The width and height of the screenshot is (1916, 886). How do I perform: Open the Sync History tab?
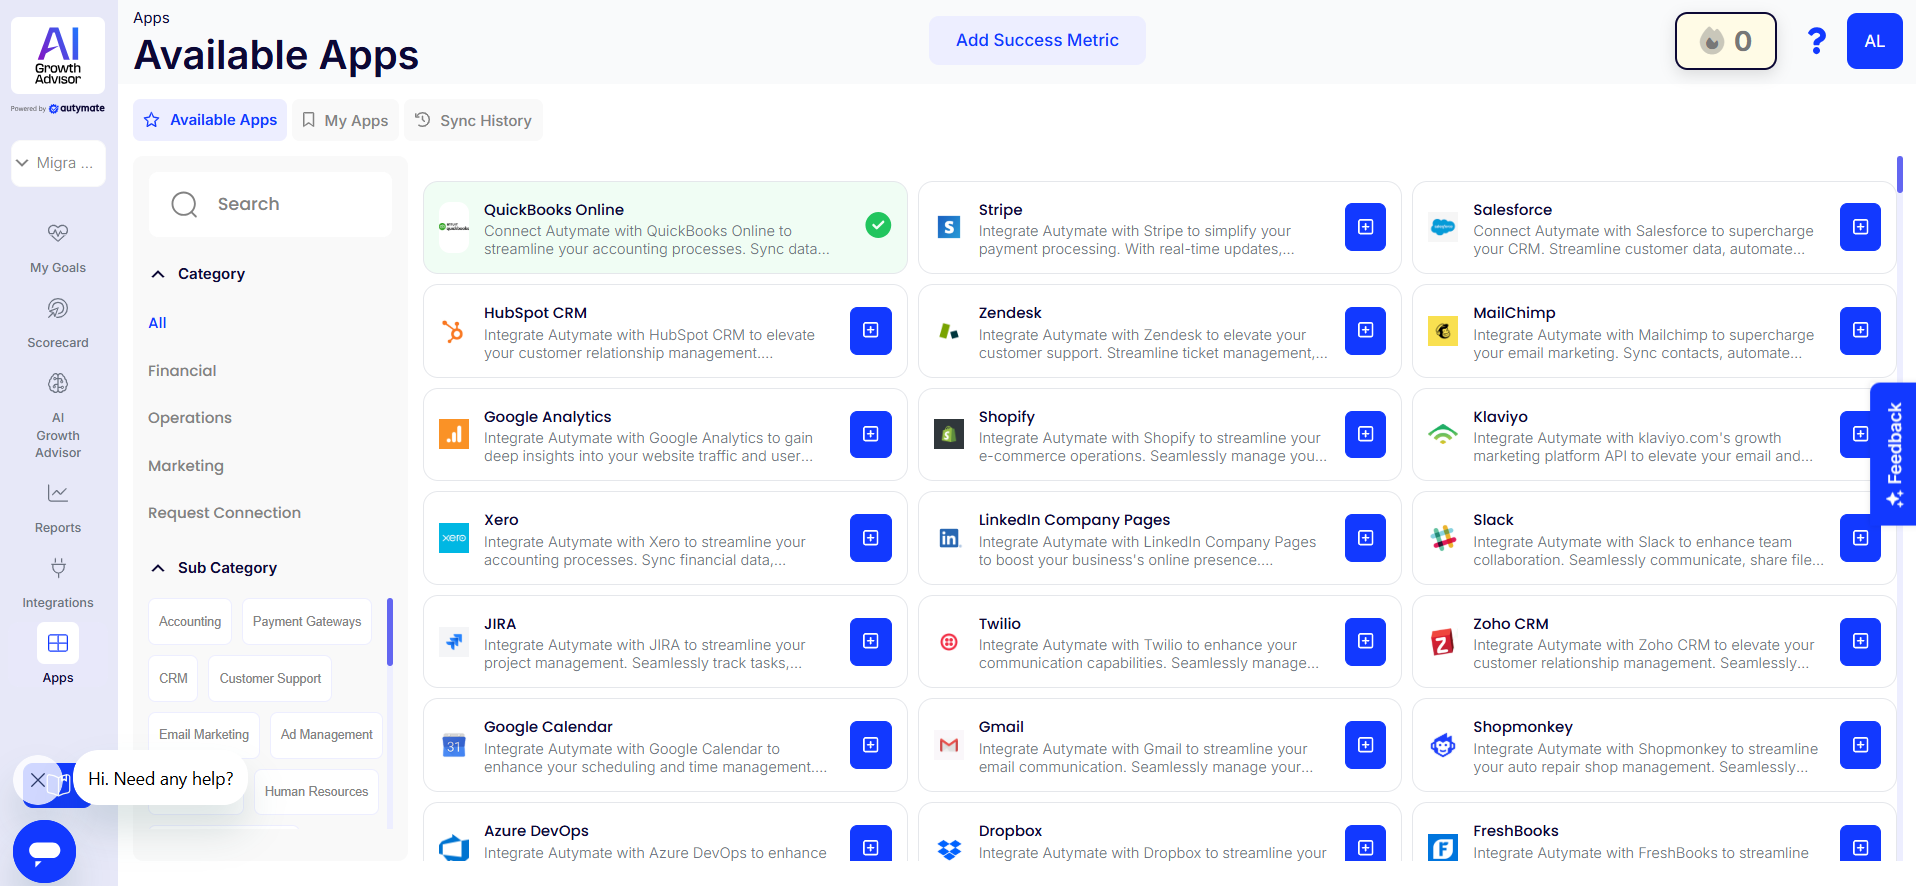point(474,121)
